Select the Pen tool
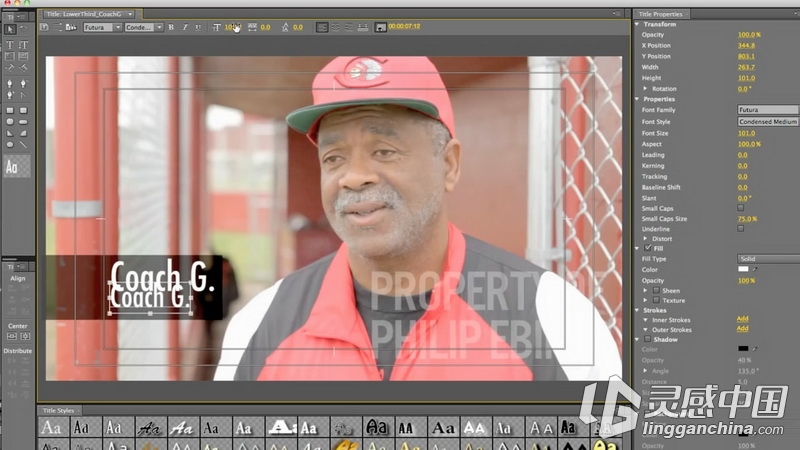800x450 pixels. [10, 83]
